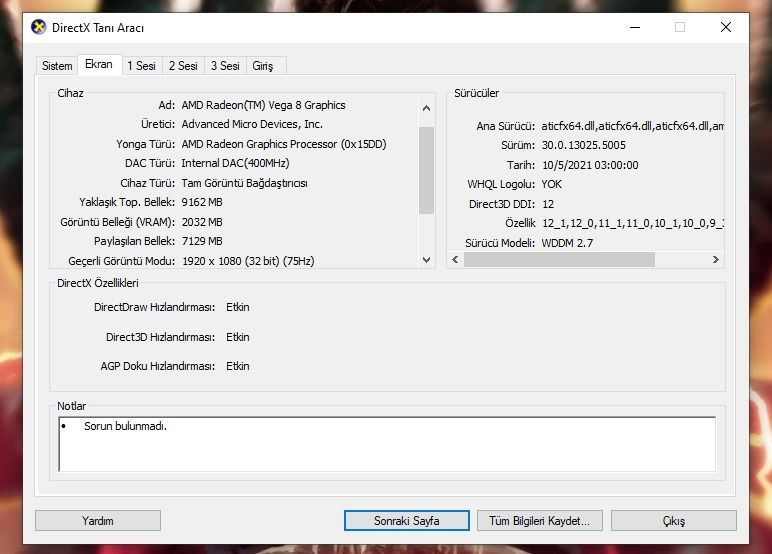Screen dimensions: 772x554
Task: Click the Sonraki Sayfa button
Action: click(407, 521)
